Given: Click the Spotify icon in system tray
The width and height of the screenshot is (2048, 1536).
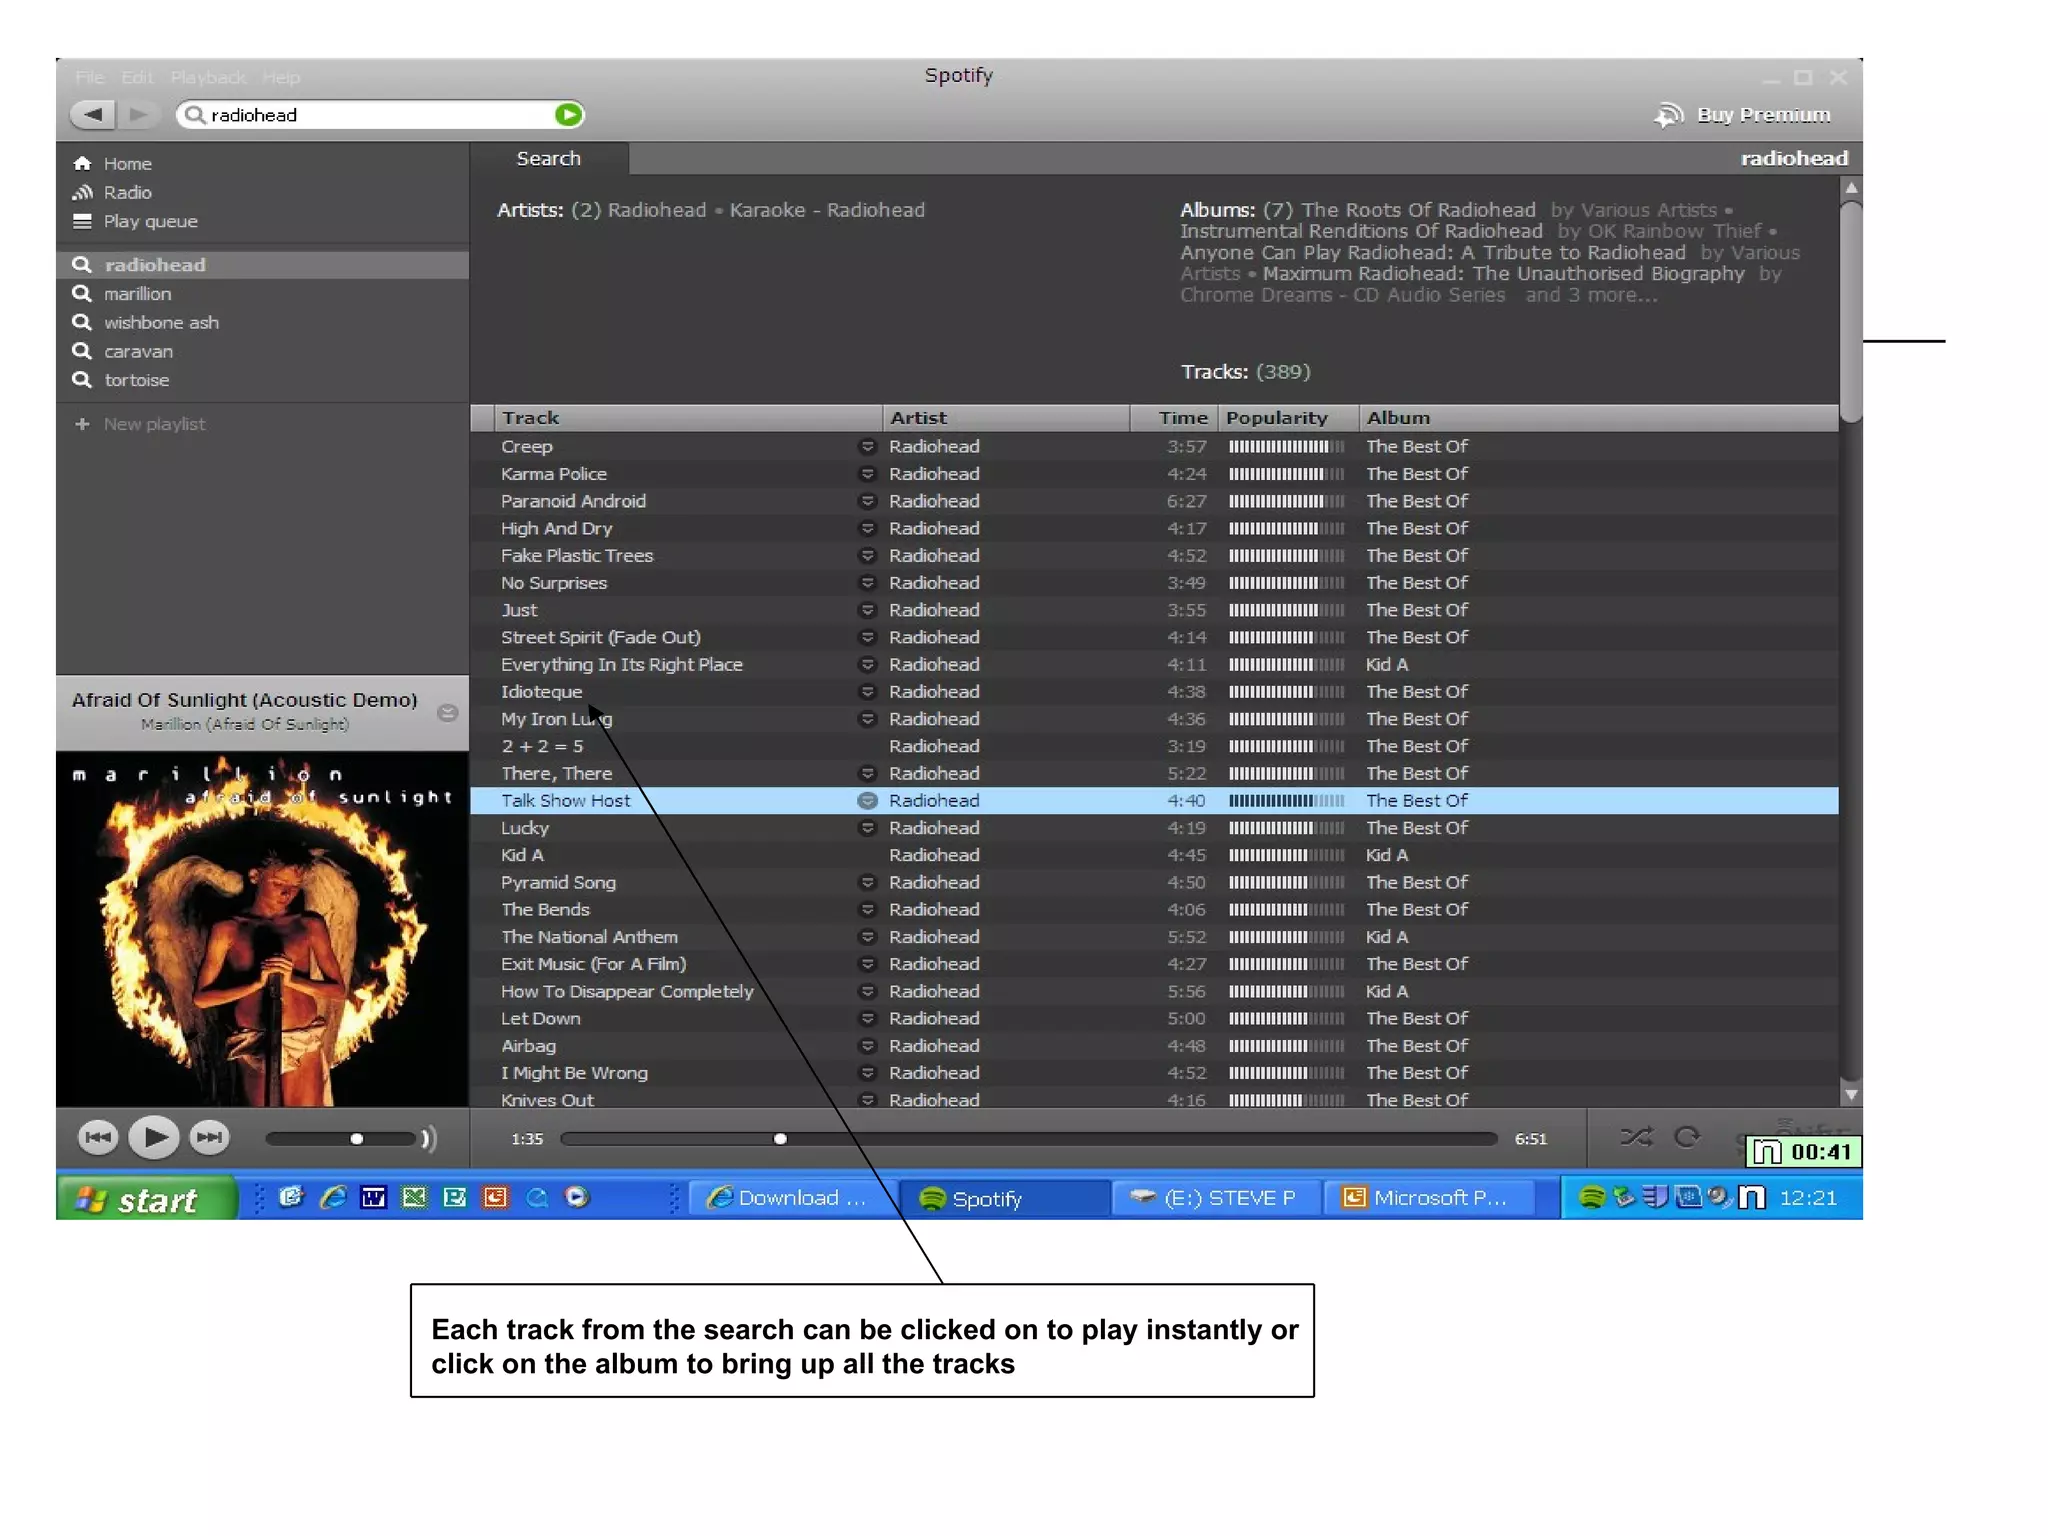Looking at the screenshot, I should pyautogui.click(x=1591, y=1197).
